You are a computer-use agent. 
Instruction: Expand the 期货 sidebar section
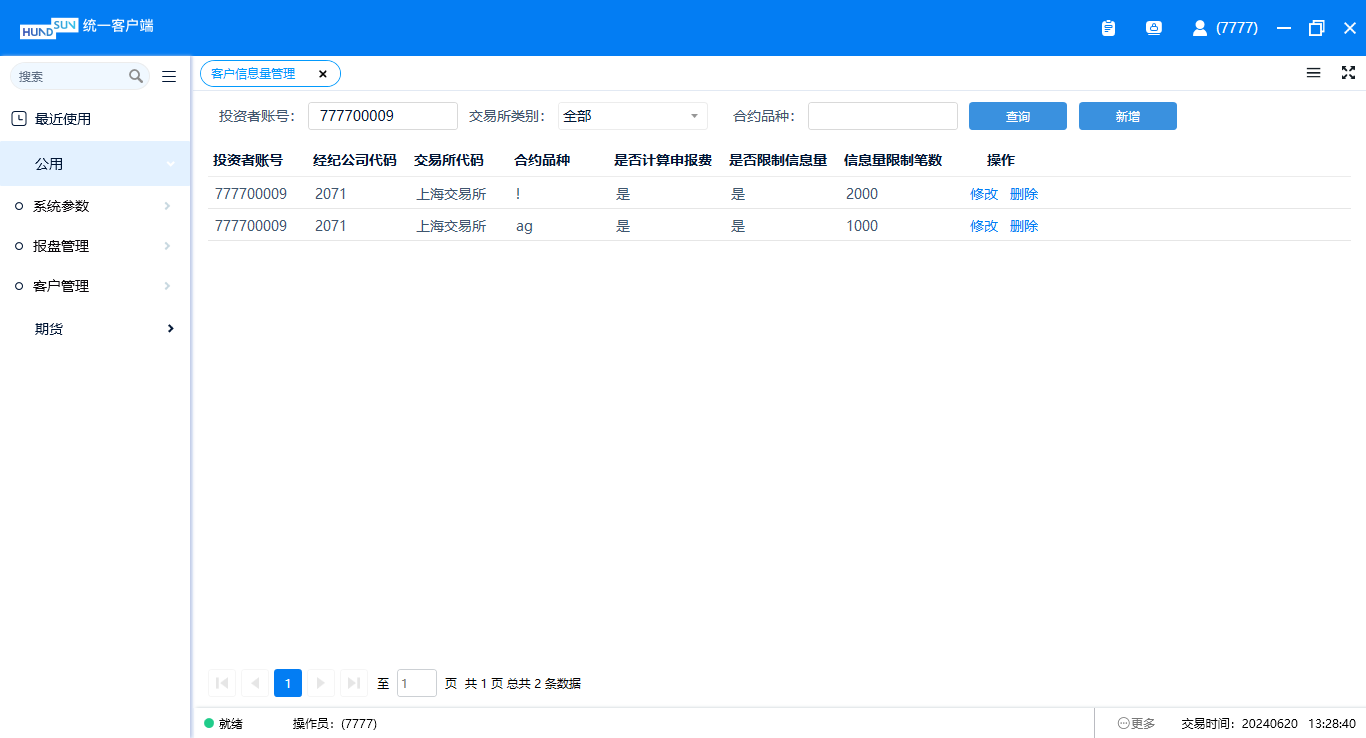pos(171,329)
